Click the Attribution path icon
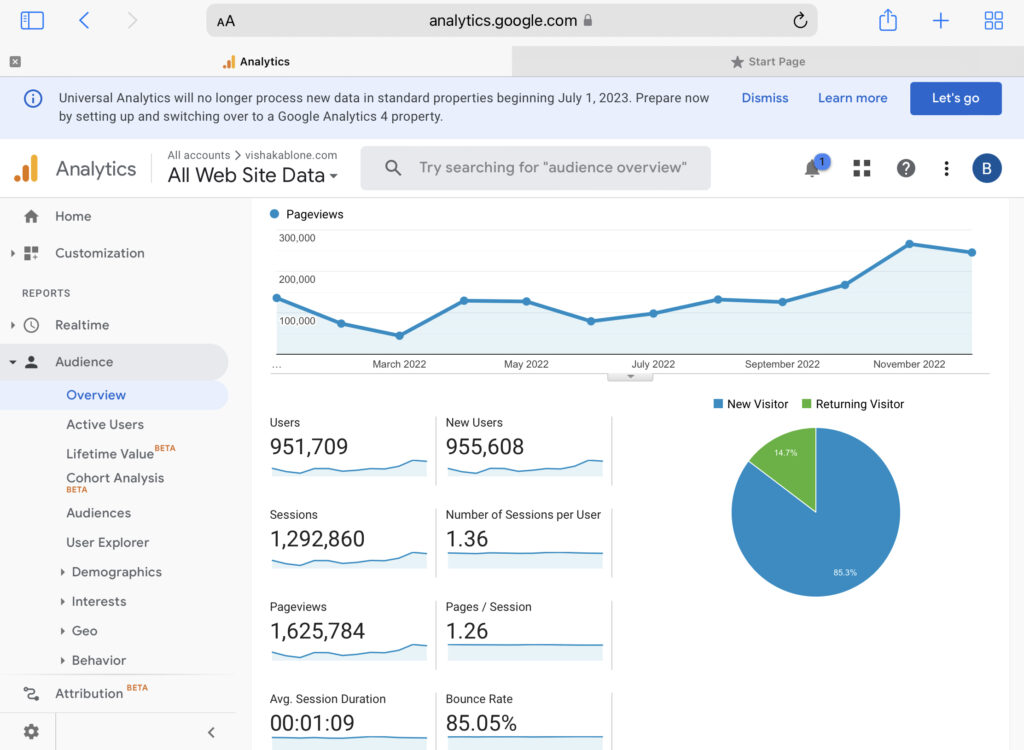This screenshot has height=750, width=1024. pyautogui.click(x=31, y=693)
